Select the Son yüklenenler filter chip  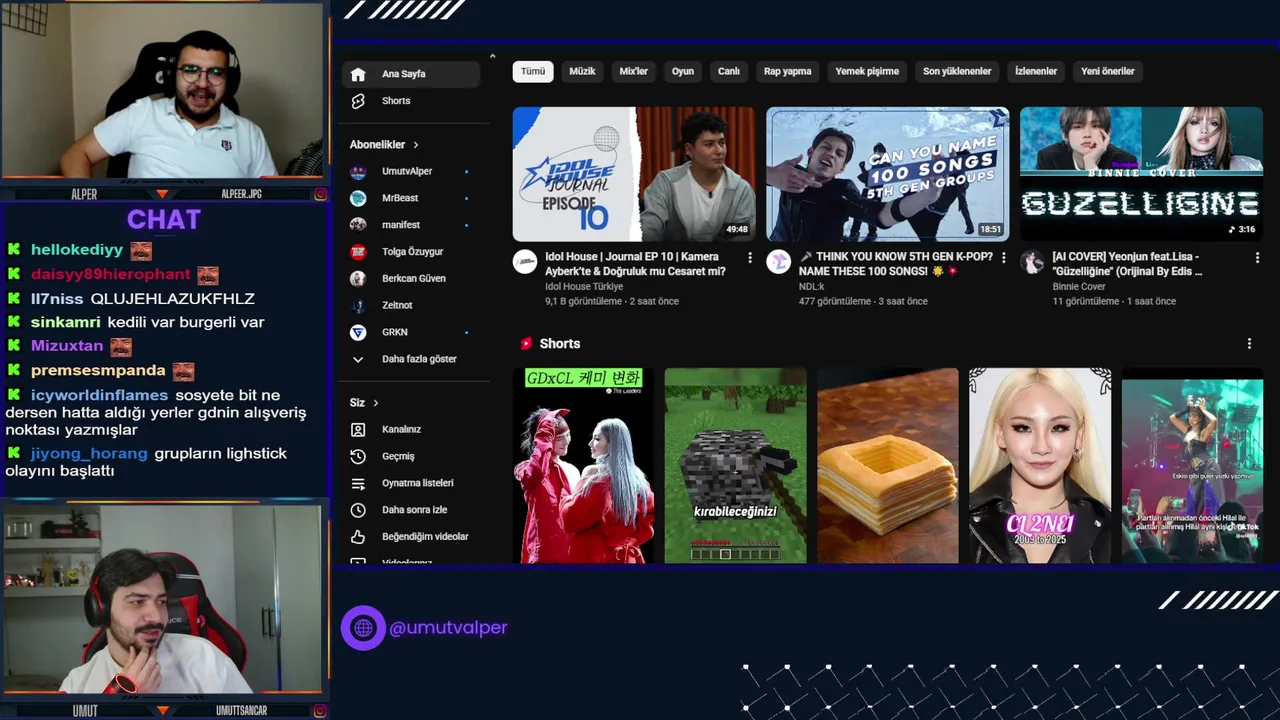coord(957,72)
